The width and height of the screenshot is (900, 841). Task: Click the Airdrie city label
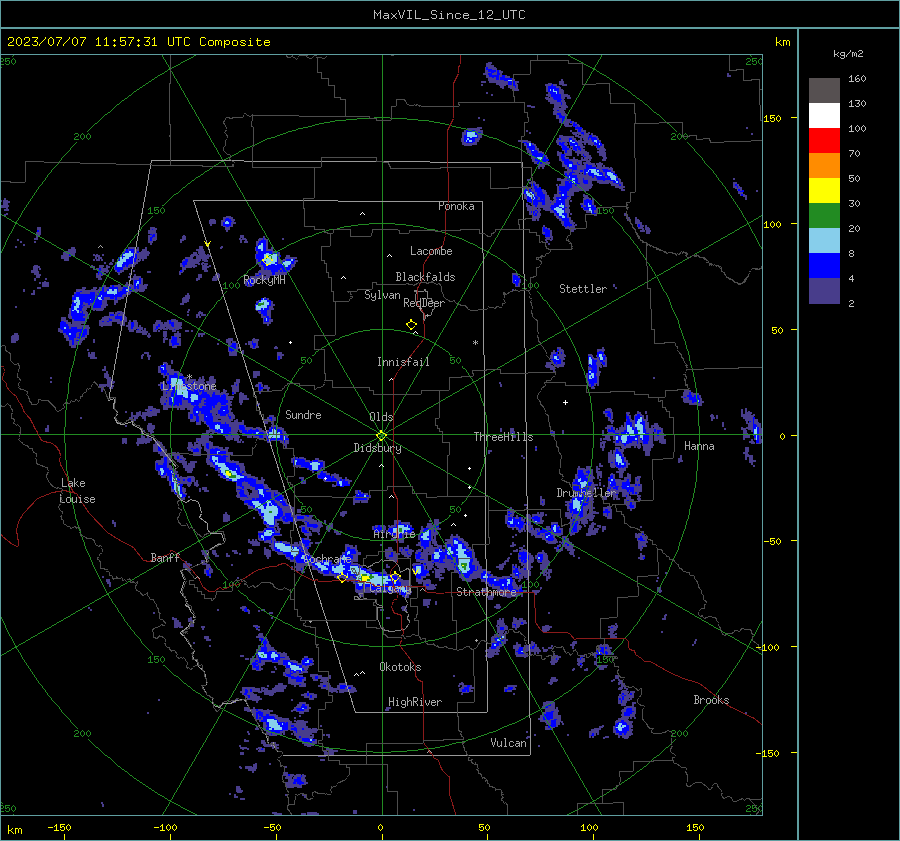click(394, 534)
